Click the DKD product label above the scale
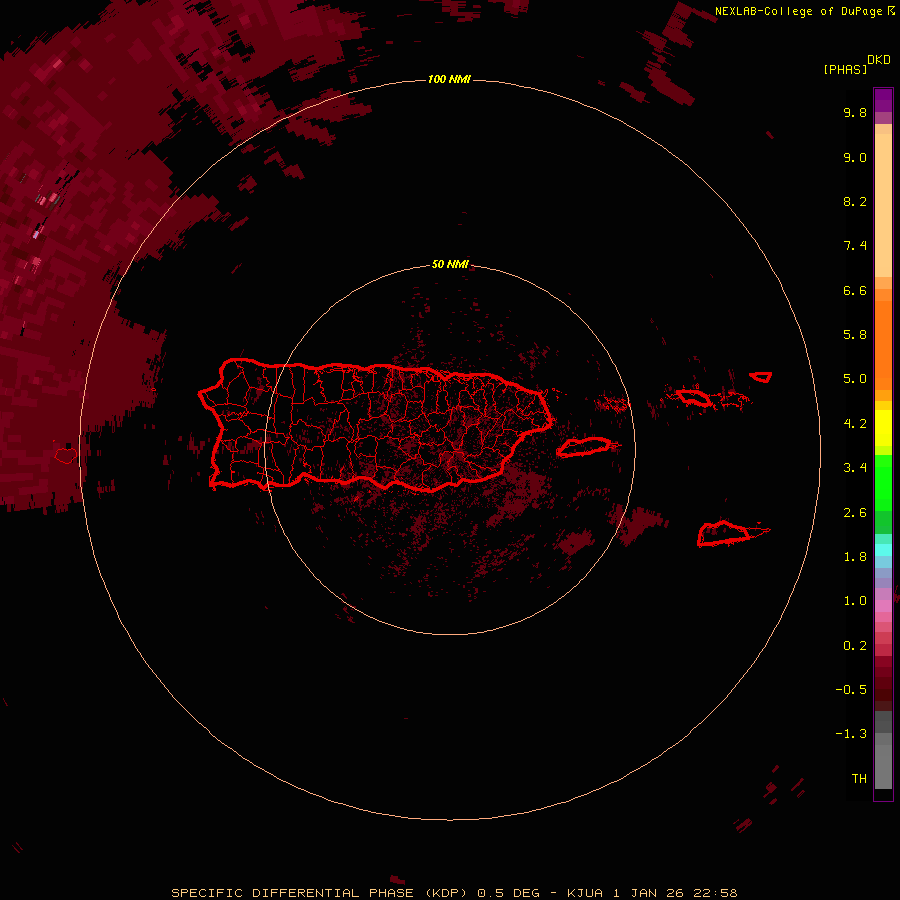 tap(879, 59)
